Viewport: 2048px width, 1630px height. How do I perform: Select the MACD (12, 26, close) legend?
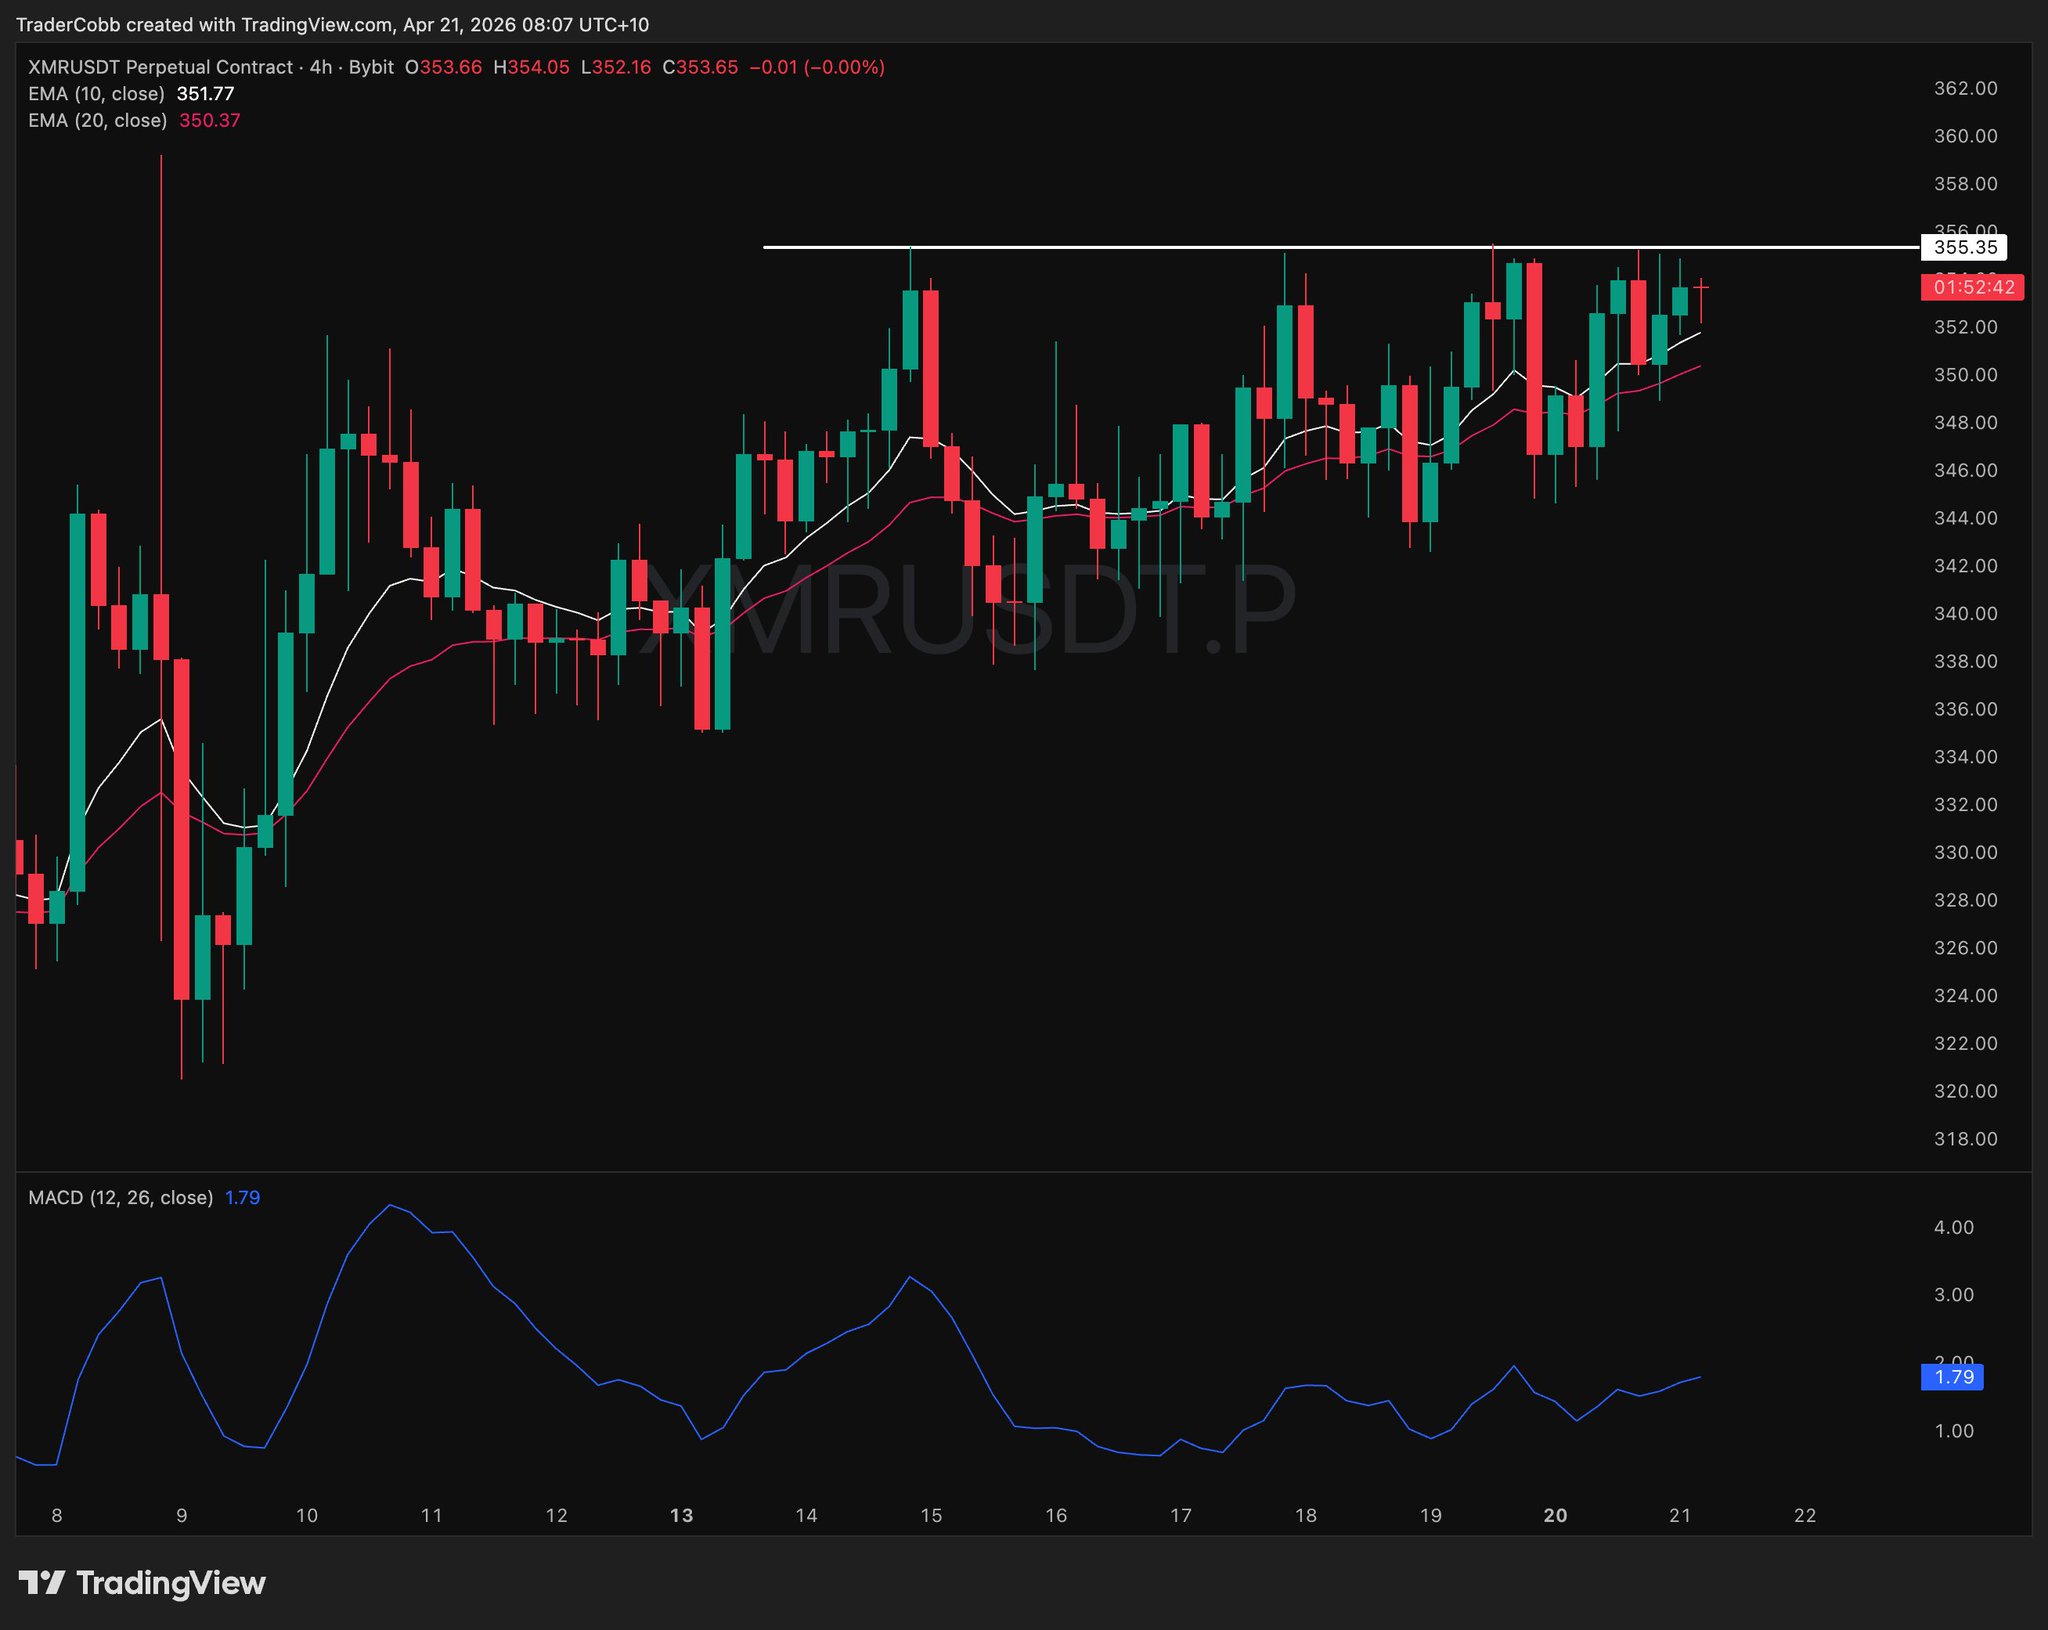click(x=120, y=1198)
